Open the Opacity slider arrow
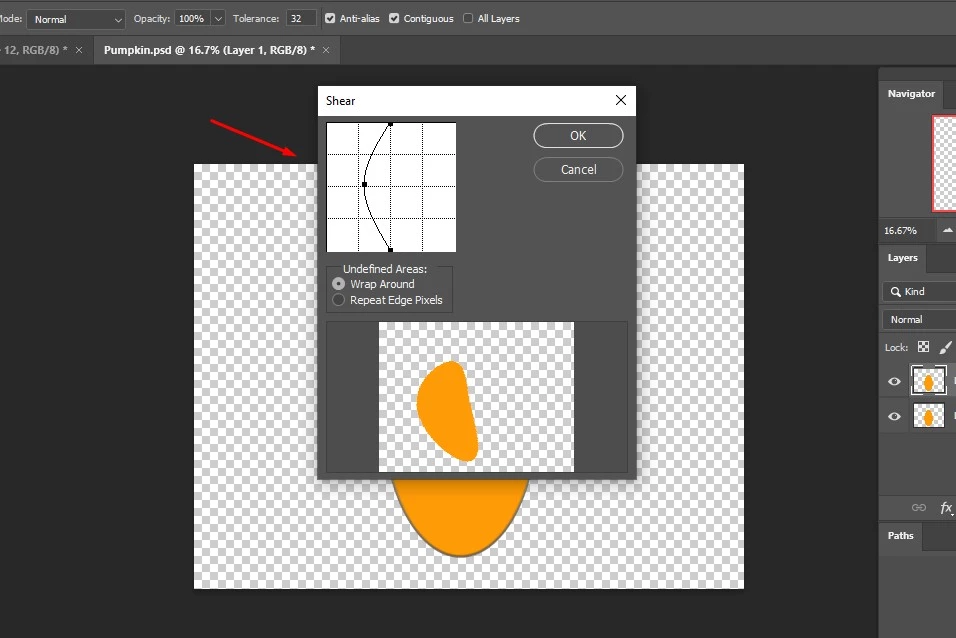Image resolution: width=956 pixels, height=638 pixels. (218, 18)
